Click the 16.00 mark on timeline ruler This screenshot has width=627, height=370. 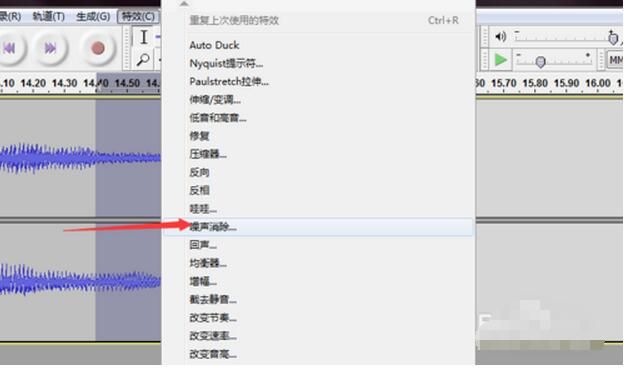point(598,83)
